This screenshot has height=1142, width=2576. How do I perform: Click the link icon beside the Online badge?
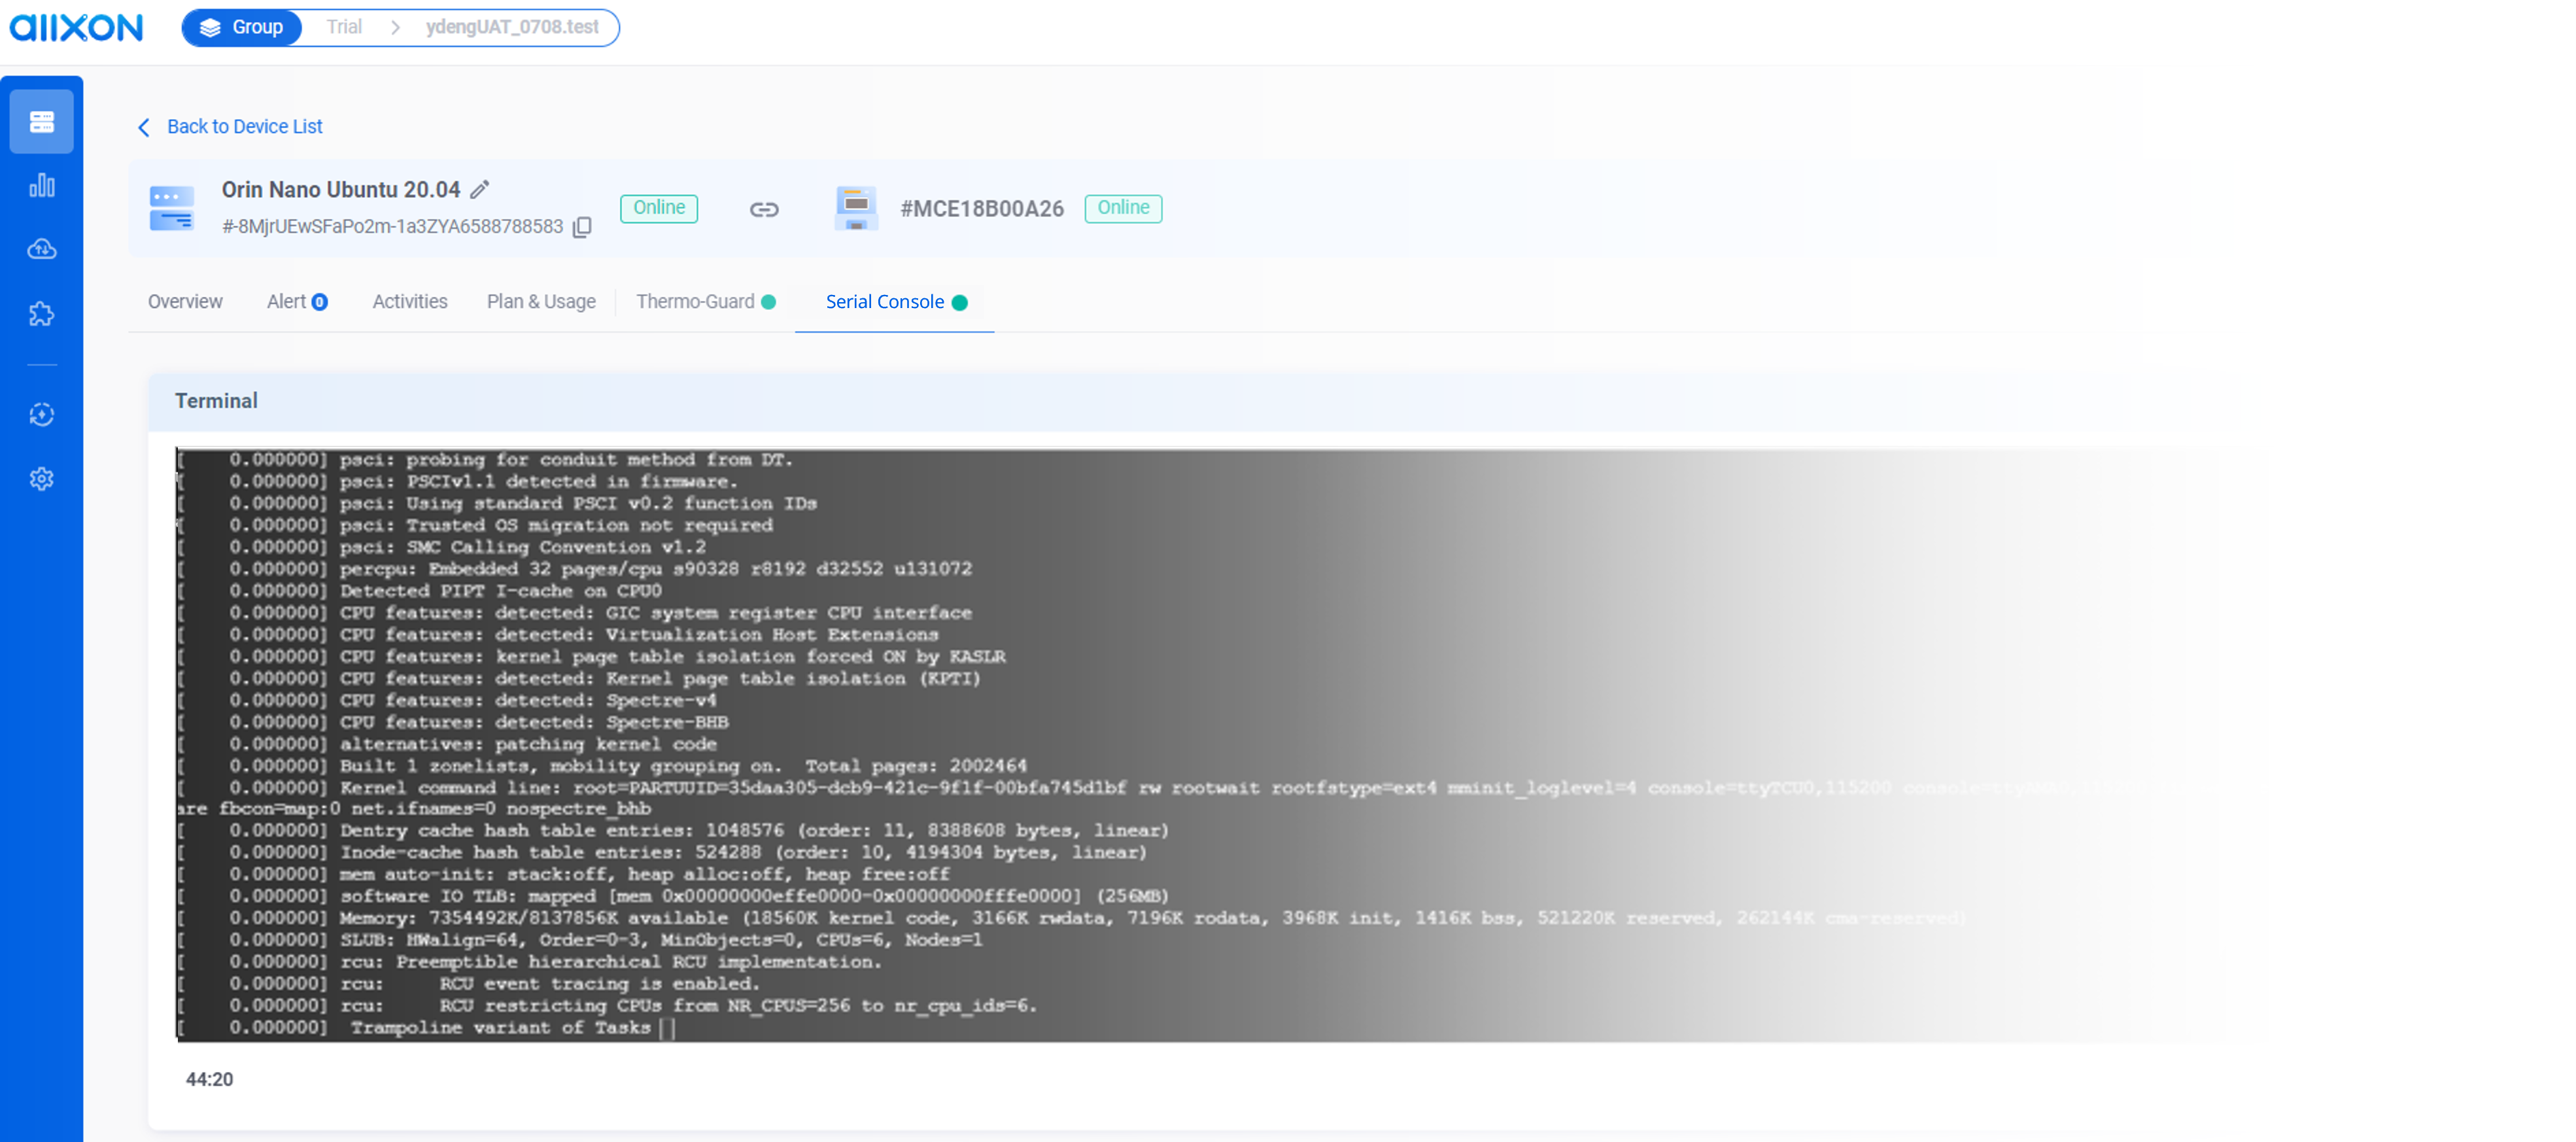click(765, 209)
